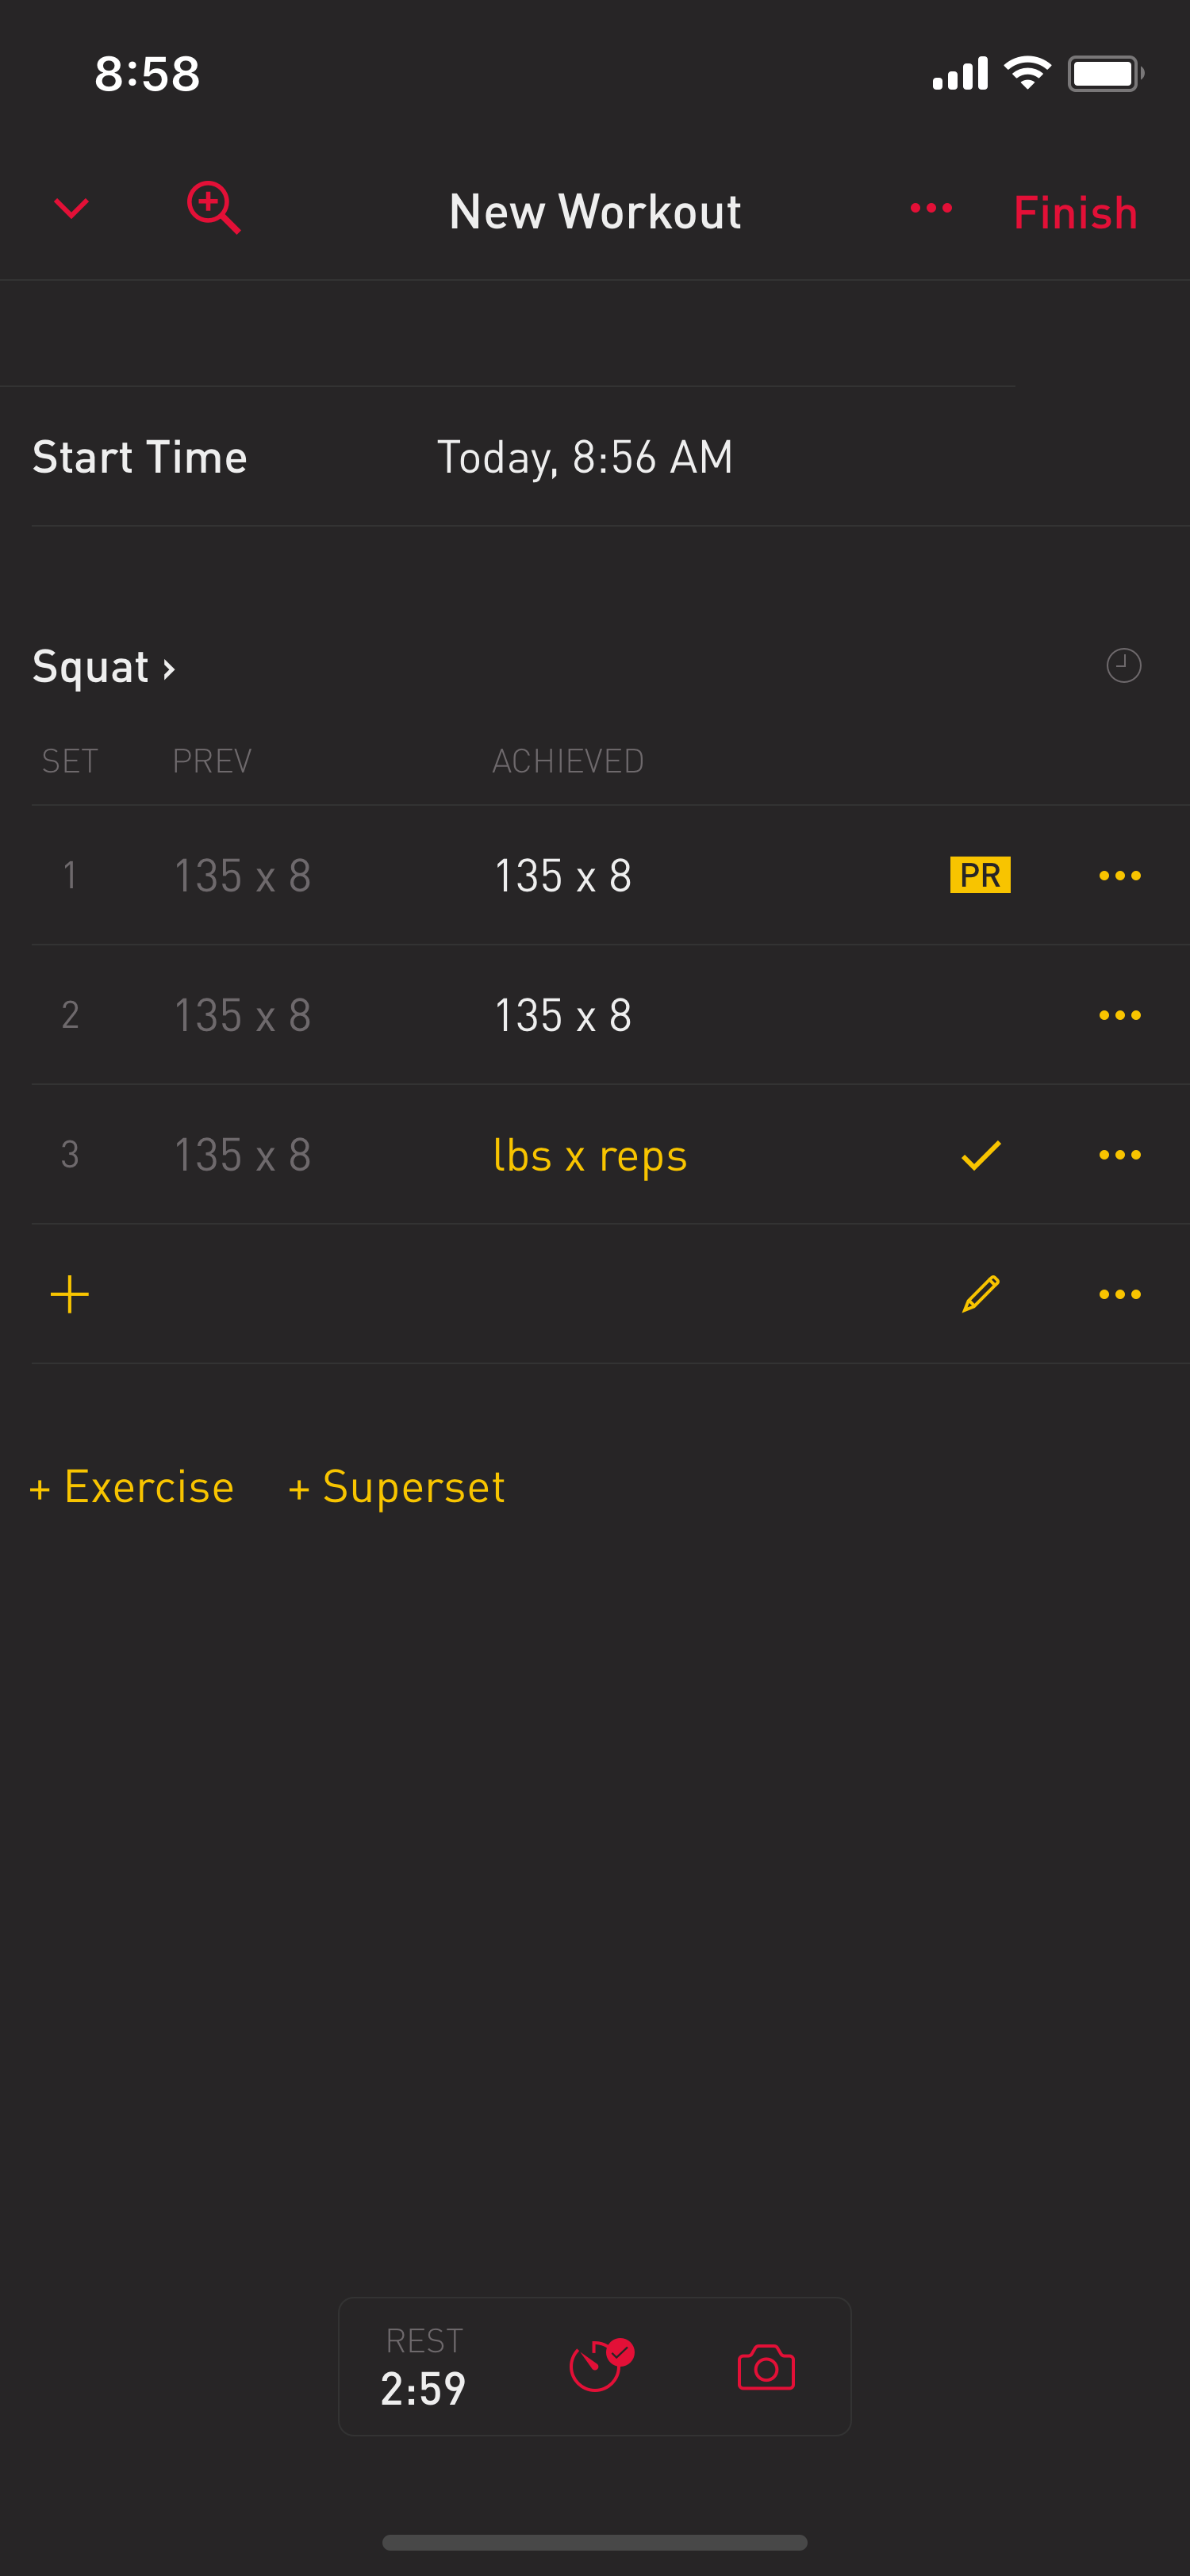Open Squat history clock icon
1190x2576 pixels.
1124,665
